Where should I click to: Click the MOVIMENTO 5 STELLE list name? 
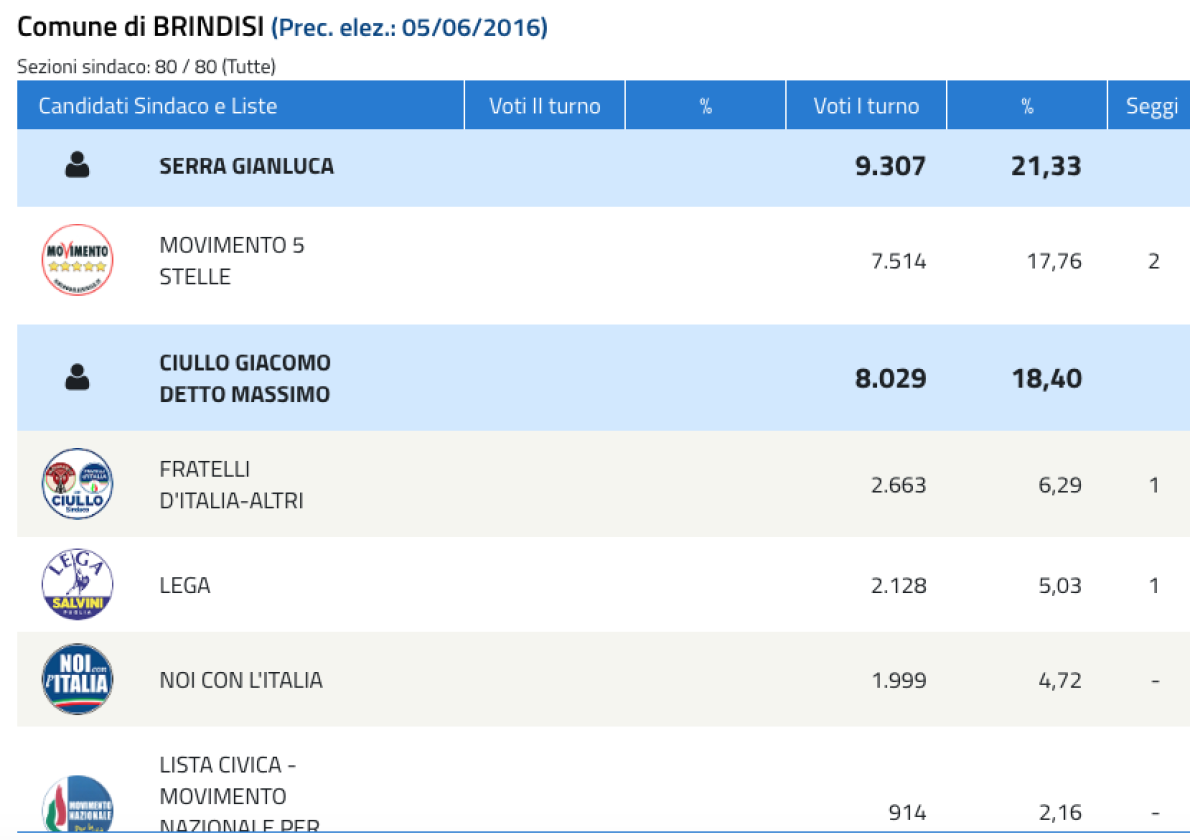click(231, 261)
